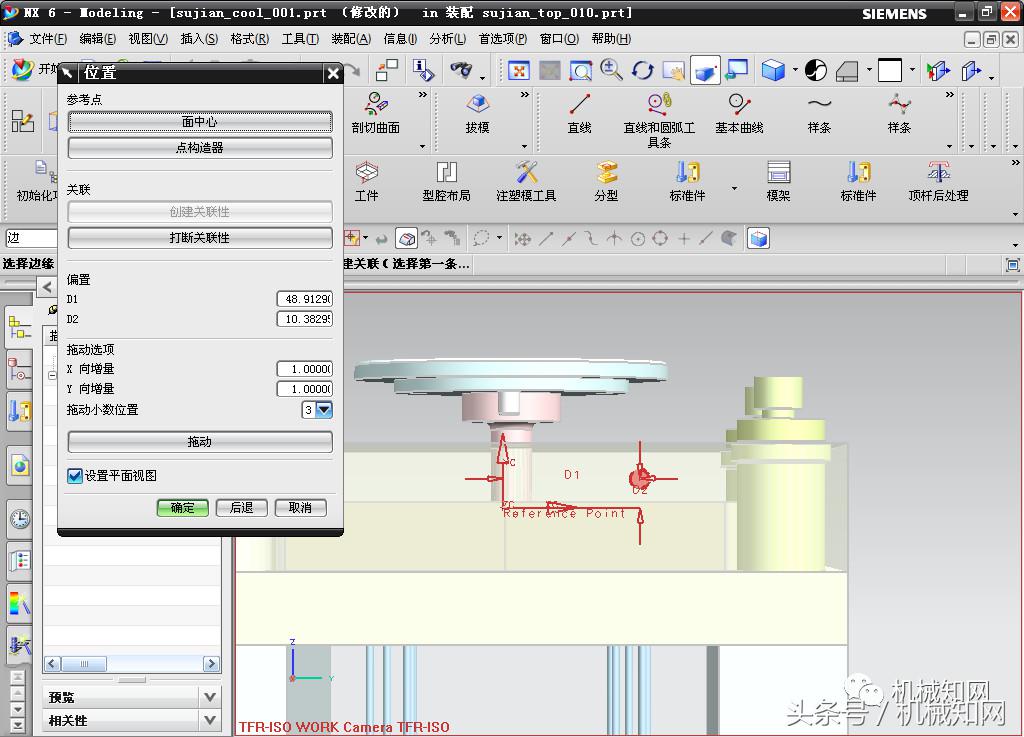Open the 装配(A) menu
Image resolution: width=1024 pixels, height=737 pixels.
click(x=350, y=39)
